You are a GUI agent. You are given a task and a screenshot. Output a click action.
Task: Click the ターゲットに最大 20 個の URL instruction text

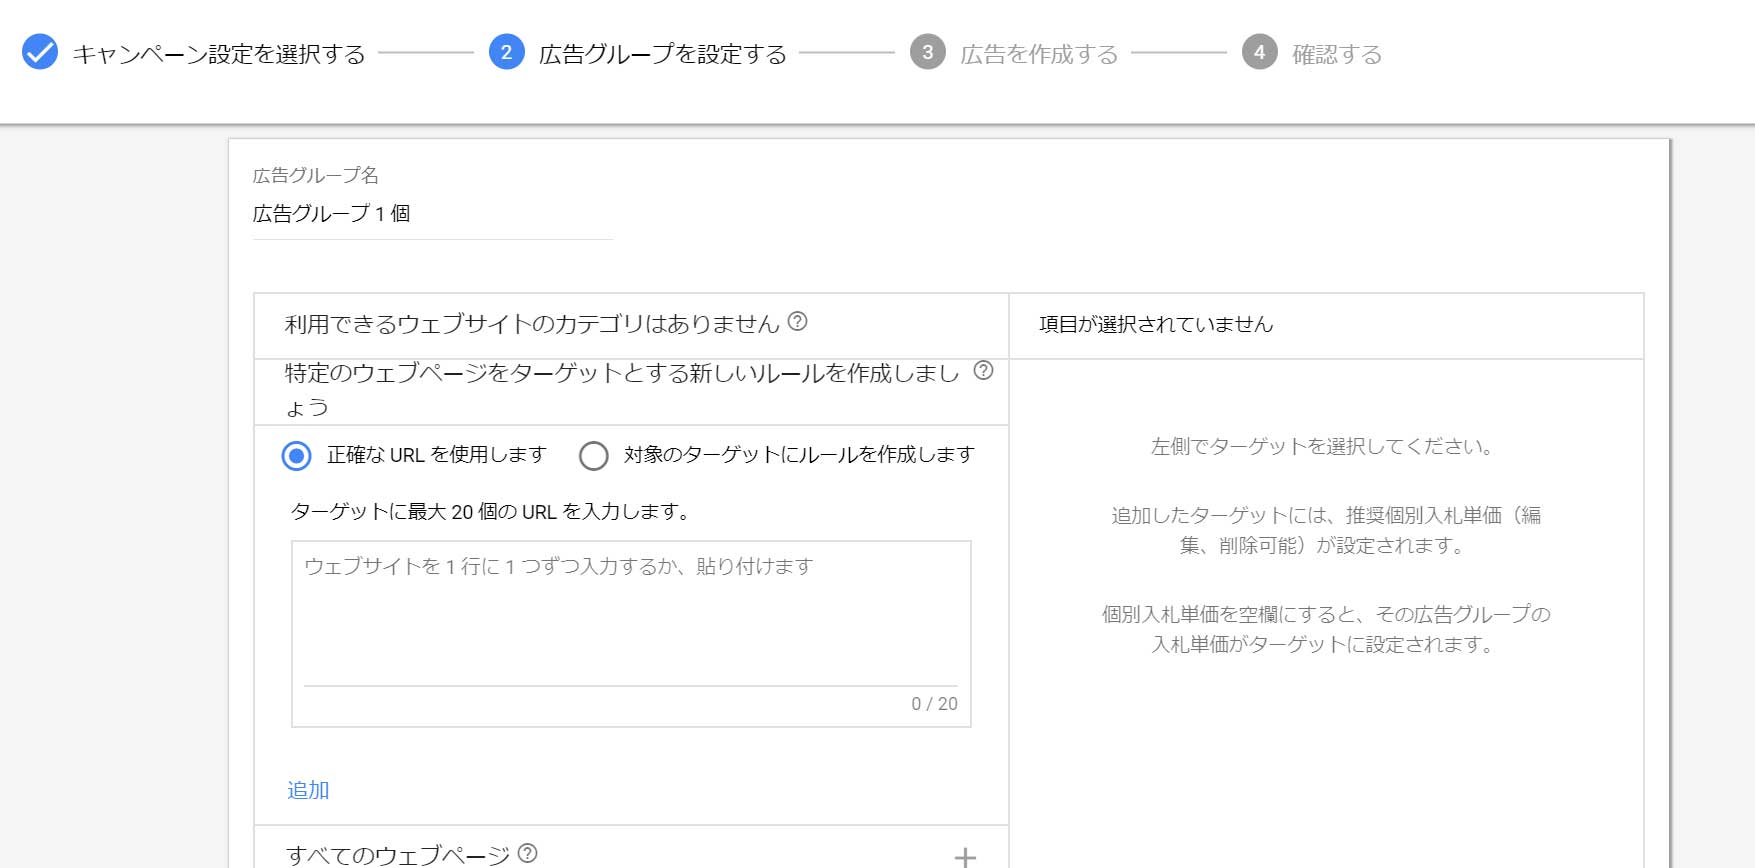tap(490, 512)
